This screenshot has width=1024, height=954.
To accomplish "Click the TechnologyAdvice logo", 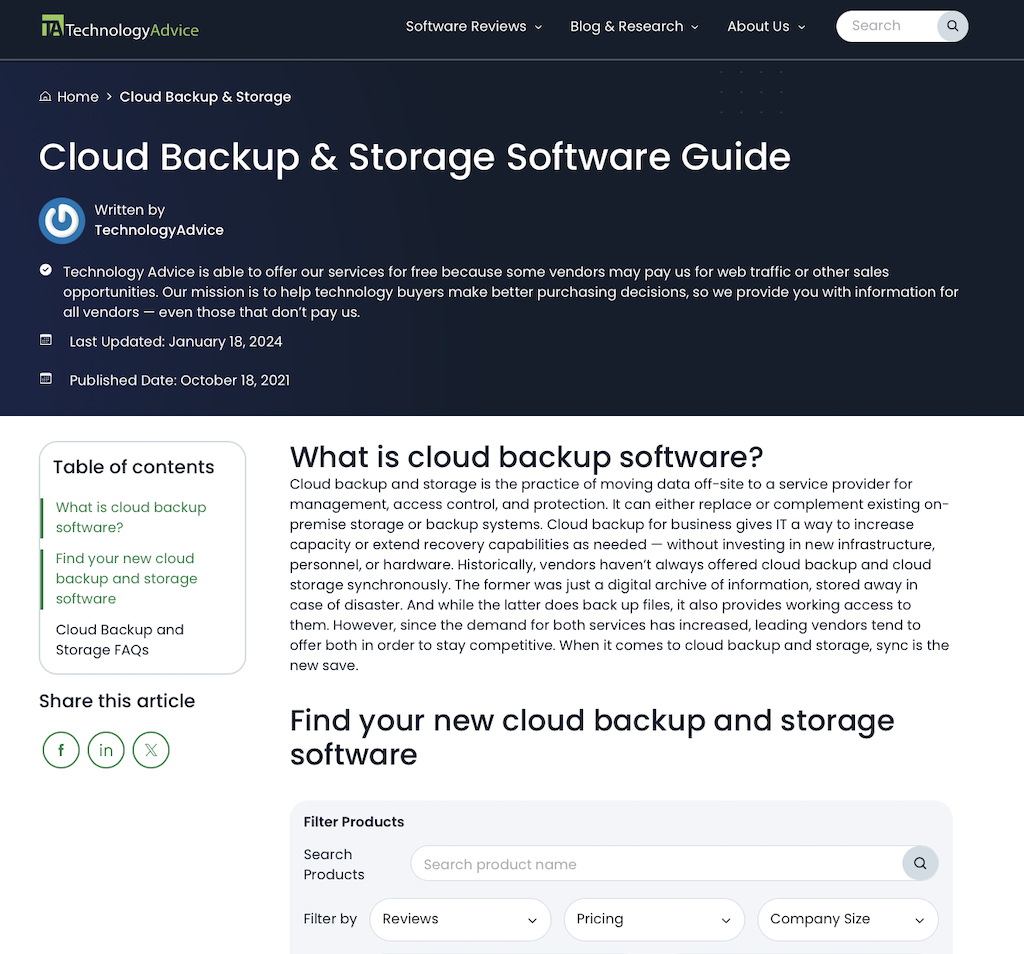I will 120,27.
